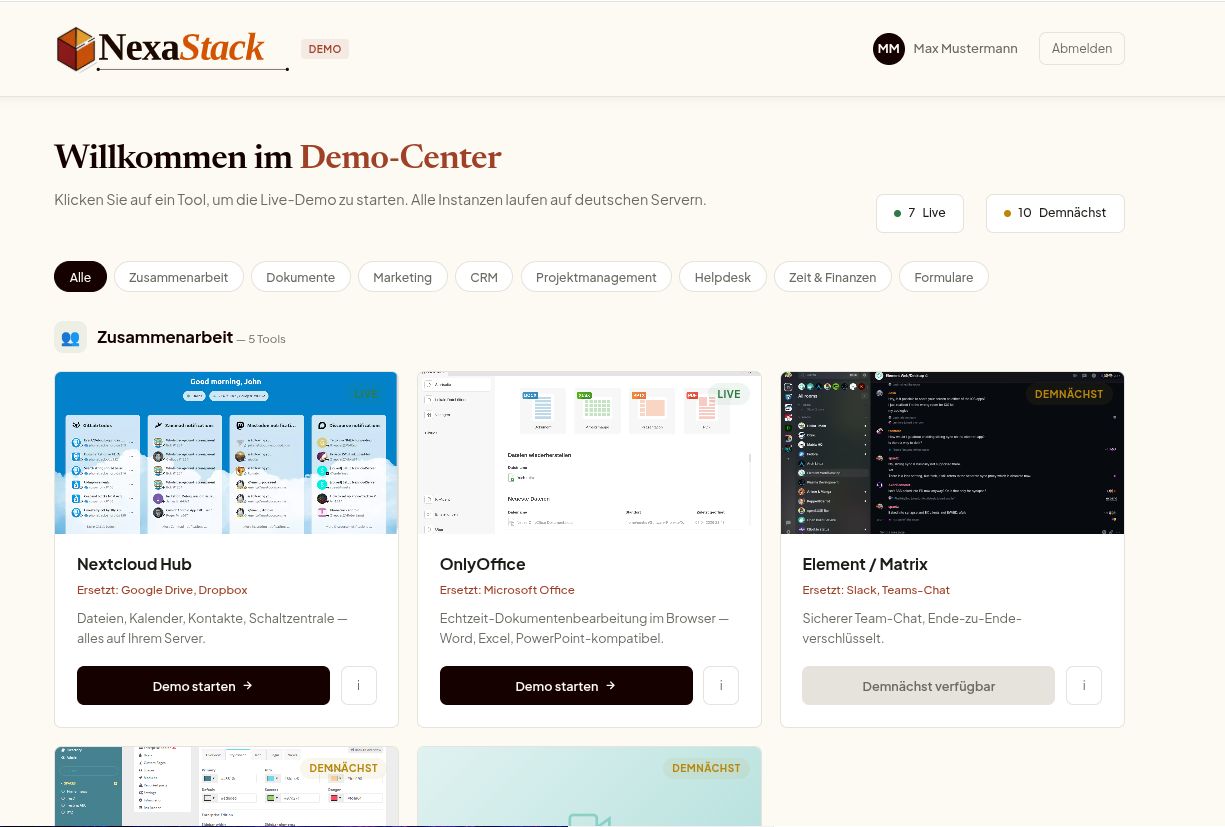Toggle the 10 Demnächst filter

1055,213
